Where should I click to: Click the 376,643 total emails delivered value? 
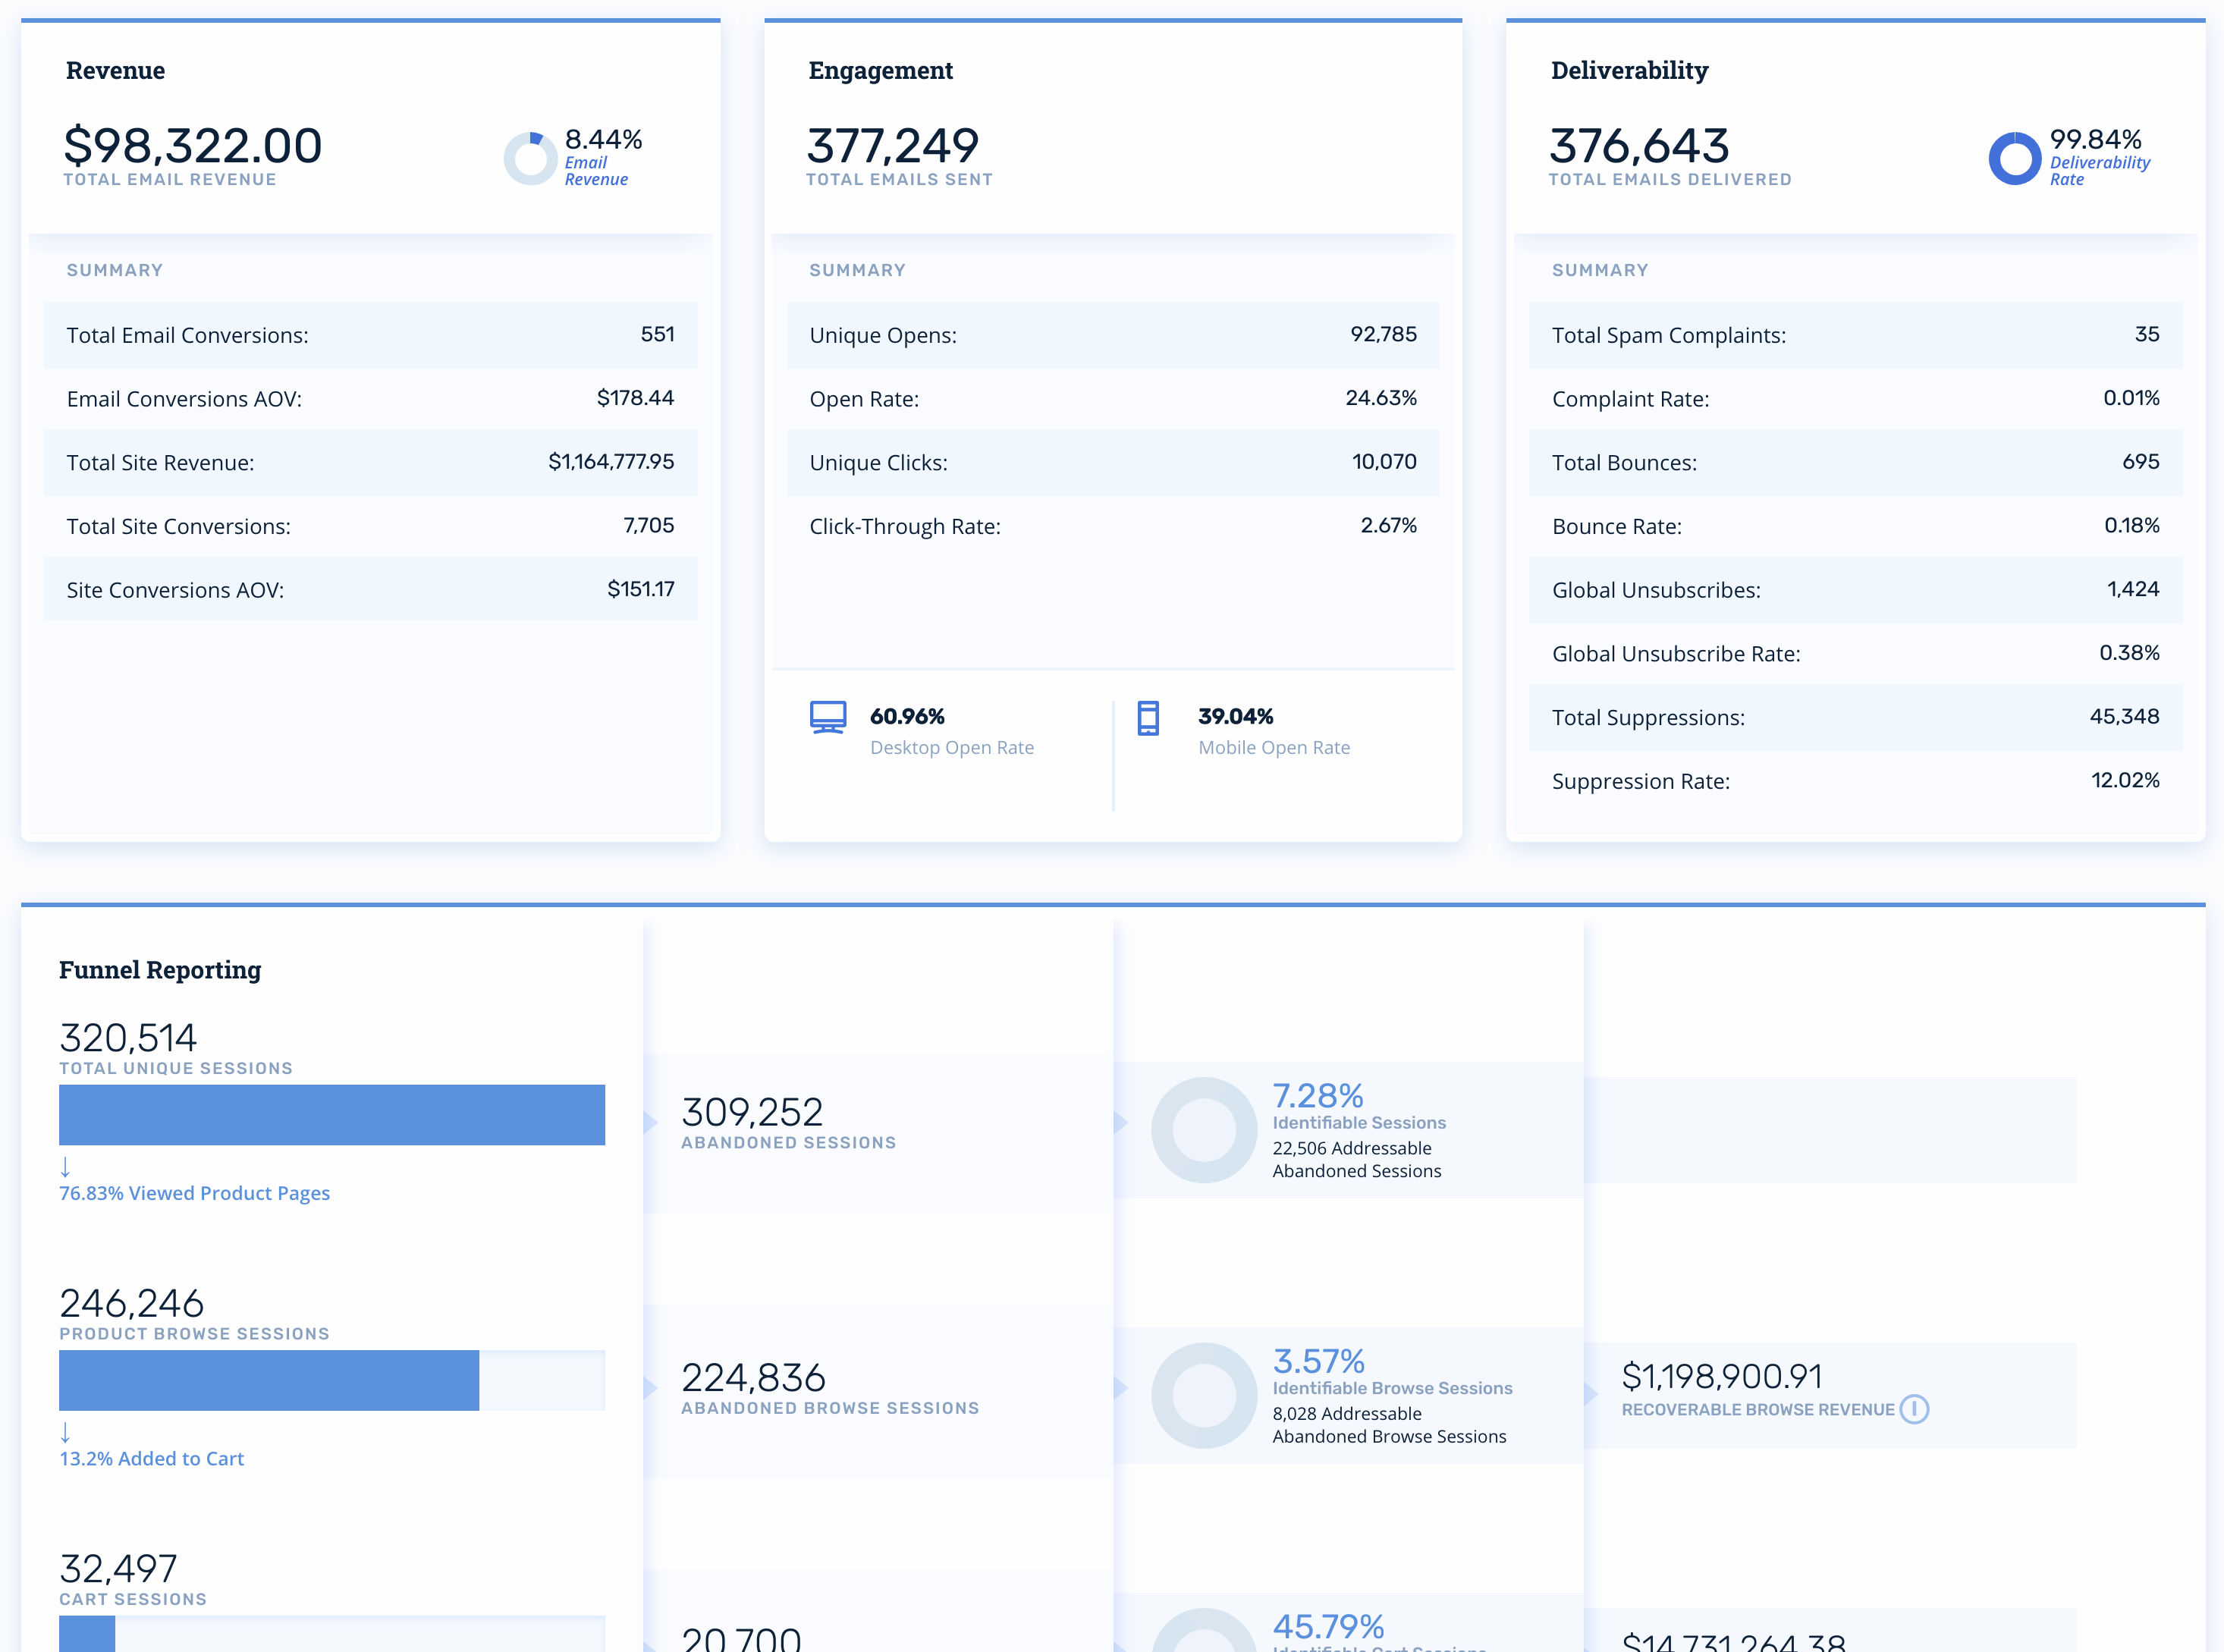tap(1639, 146)
